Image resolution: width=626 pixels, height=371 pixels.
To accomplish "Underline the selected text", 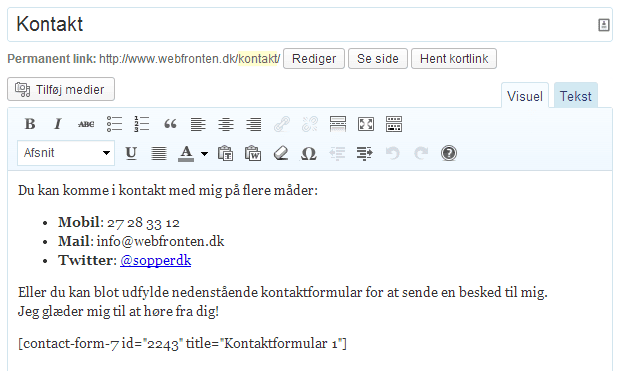I will (131, 153).
